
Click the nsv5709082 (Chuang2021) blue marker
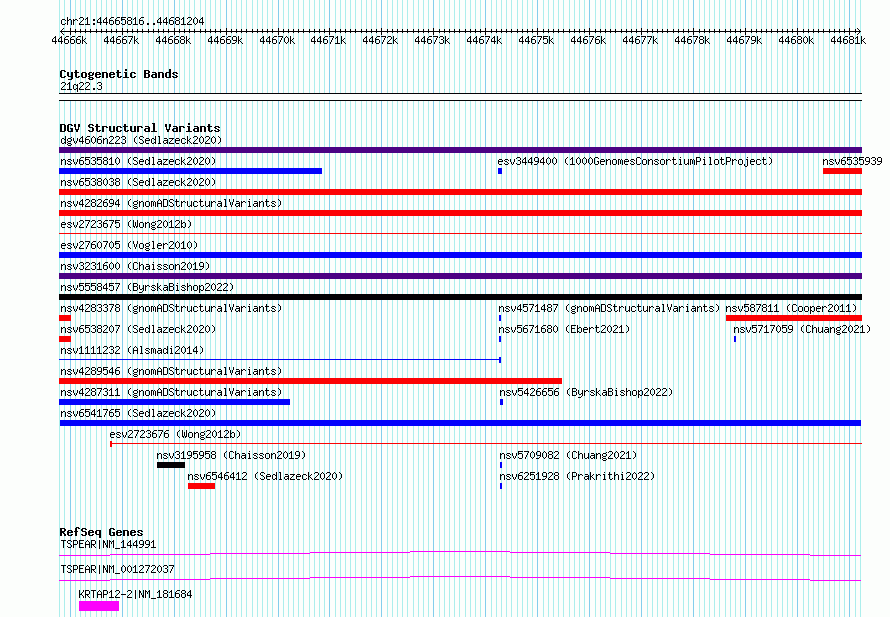tap(501, 465)
